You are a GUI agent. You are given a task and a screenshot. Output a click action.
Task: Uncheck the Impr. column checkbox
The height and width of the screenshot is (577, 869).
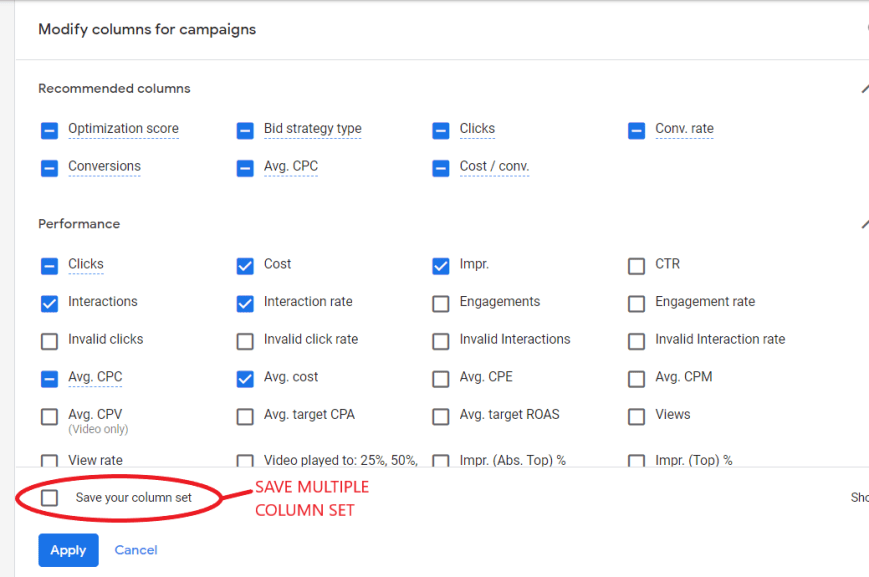tap(441, 266)
